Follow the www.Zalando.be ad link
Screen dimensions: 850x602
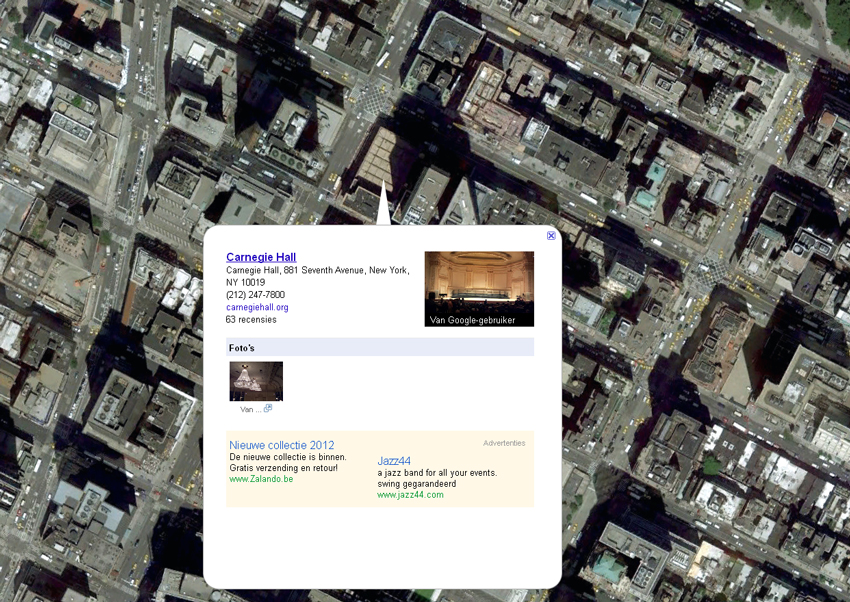(x=261, y=479)
